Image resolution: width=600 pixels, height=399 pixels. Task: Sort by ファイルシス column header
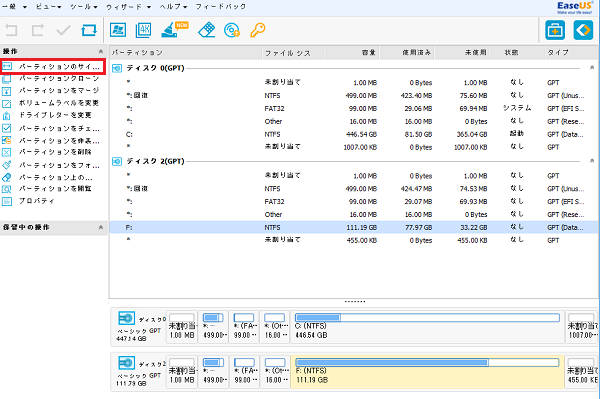(x=293, y=53)
